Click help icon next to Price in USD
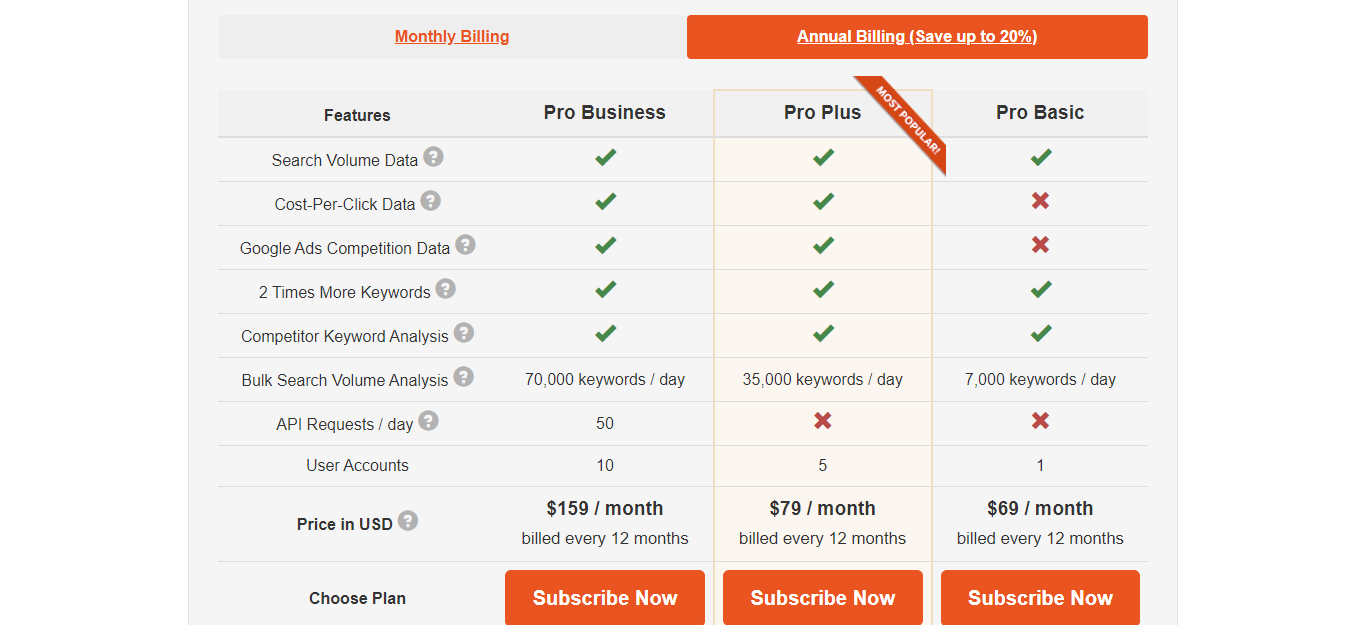This screenshot has width=1366, height=625. (407, 521)
